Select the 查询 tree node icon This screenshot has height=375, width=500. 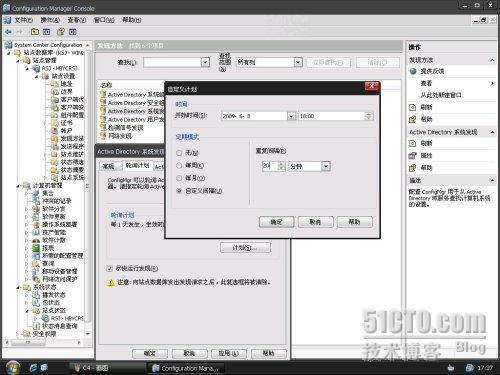36,263
